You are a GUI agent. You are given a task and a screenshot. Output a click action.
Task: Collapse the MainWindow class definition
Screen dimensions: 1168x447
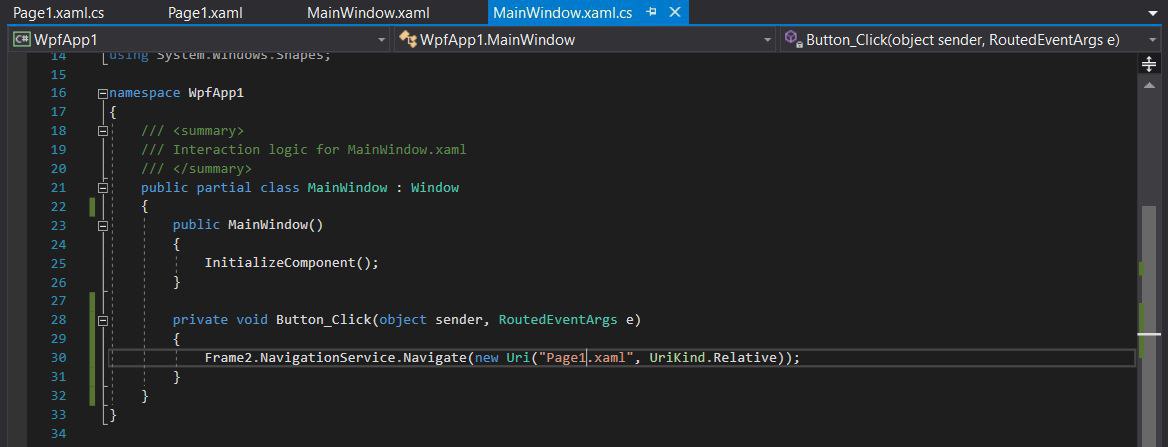click(103, 188)
